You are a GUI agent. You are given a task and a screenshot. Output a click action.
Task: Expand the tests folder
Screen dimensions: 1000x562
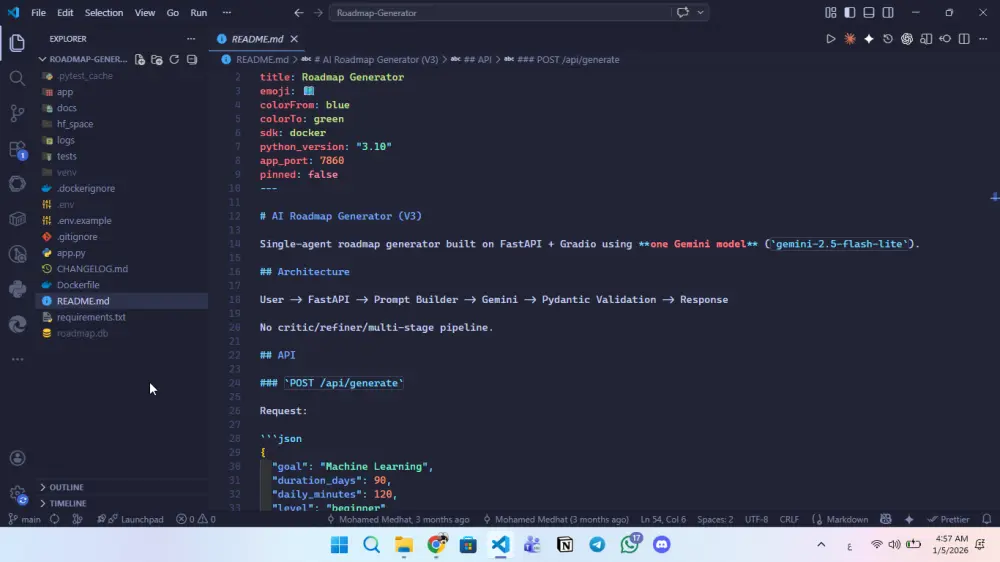(x=66, y=156)
